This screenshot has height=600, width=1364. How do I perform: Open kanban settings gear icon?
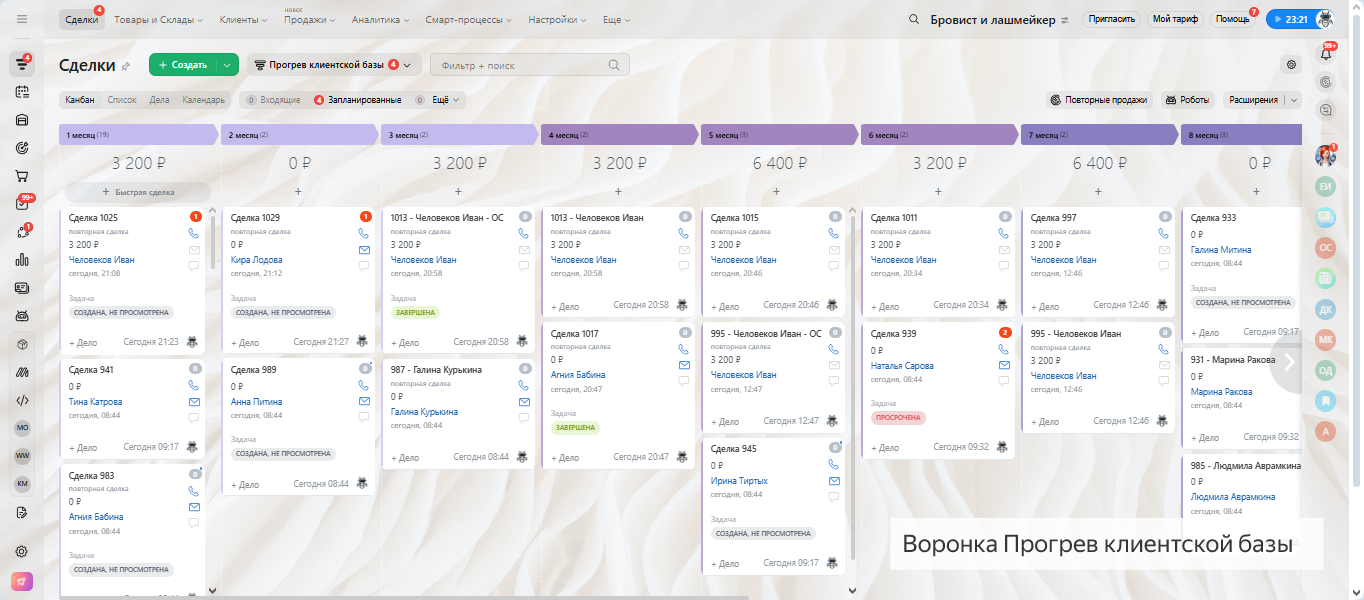click(1291, 65)
